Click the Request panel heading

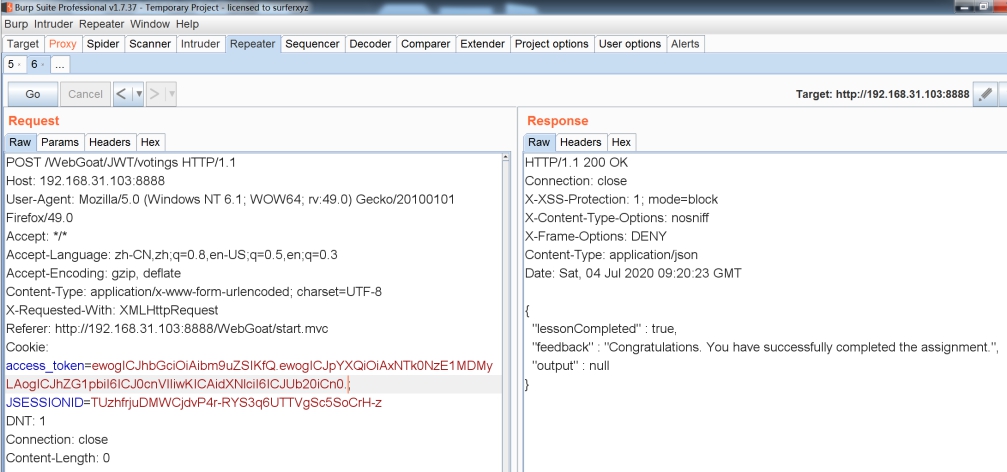pos(33,121)
